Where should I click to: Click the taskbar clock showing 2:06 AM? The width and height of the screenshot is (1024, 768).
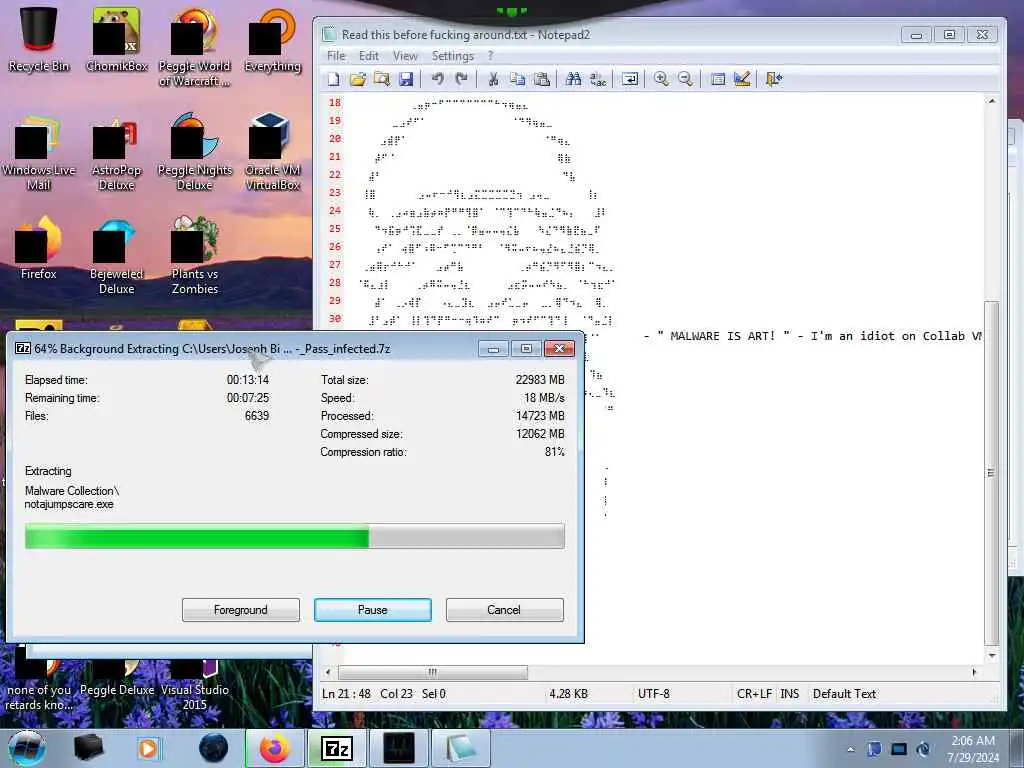click(x=973, y=749)
